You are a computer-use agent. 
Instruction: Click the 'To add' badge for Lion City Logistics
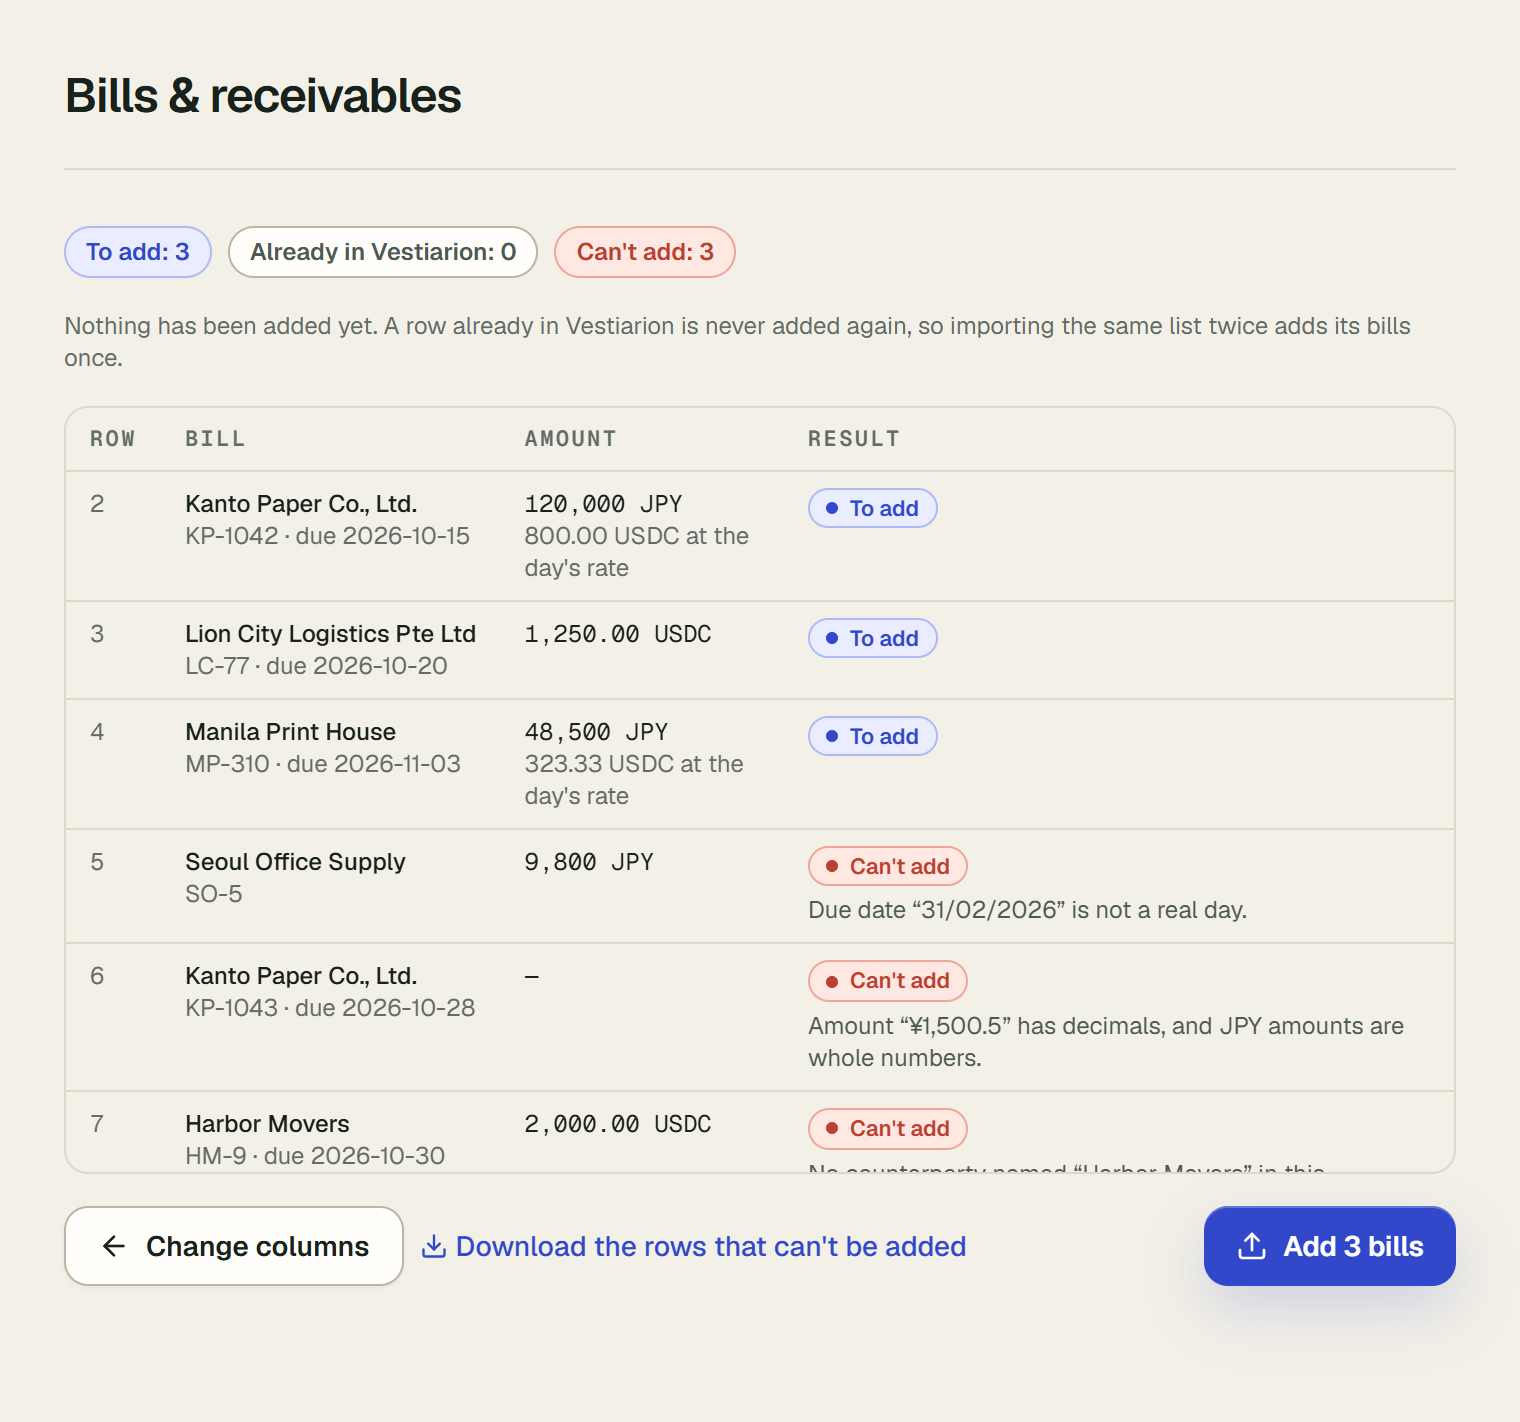click(x=873, y=638)
